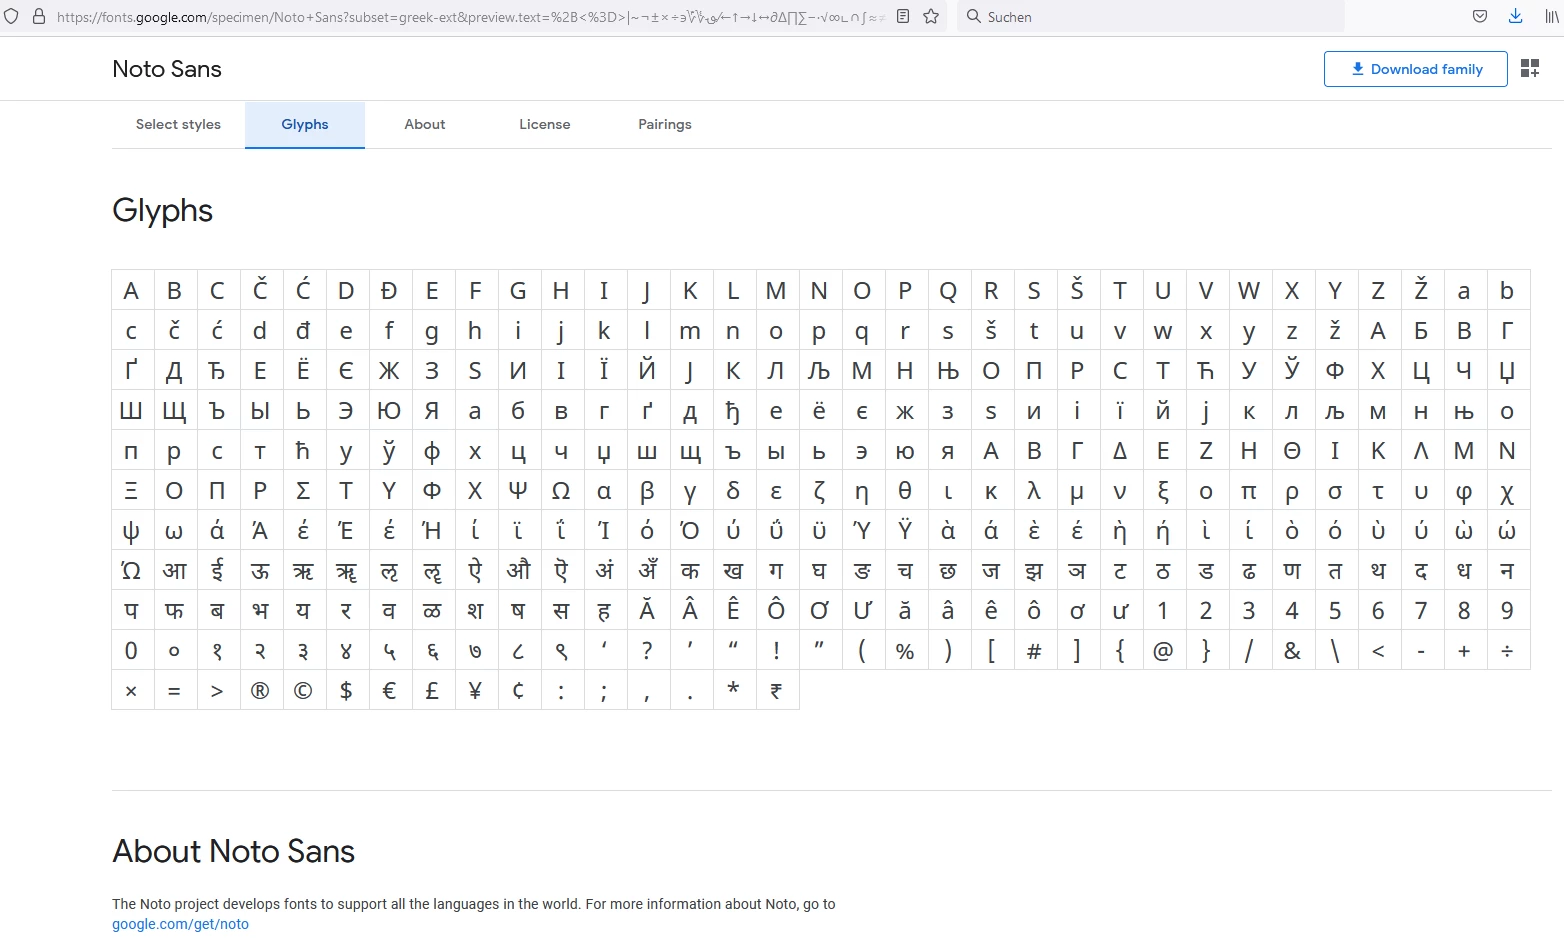Select the Greek capital Omega Ω glyph
Screen dimensions: 1564x943
point(561,491)
